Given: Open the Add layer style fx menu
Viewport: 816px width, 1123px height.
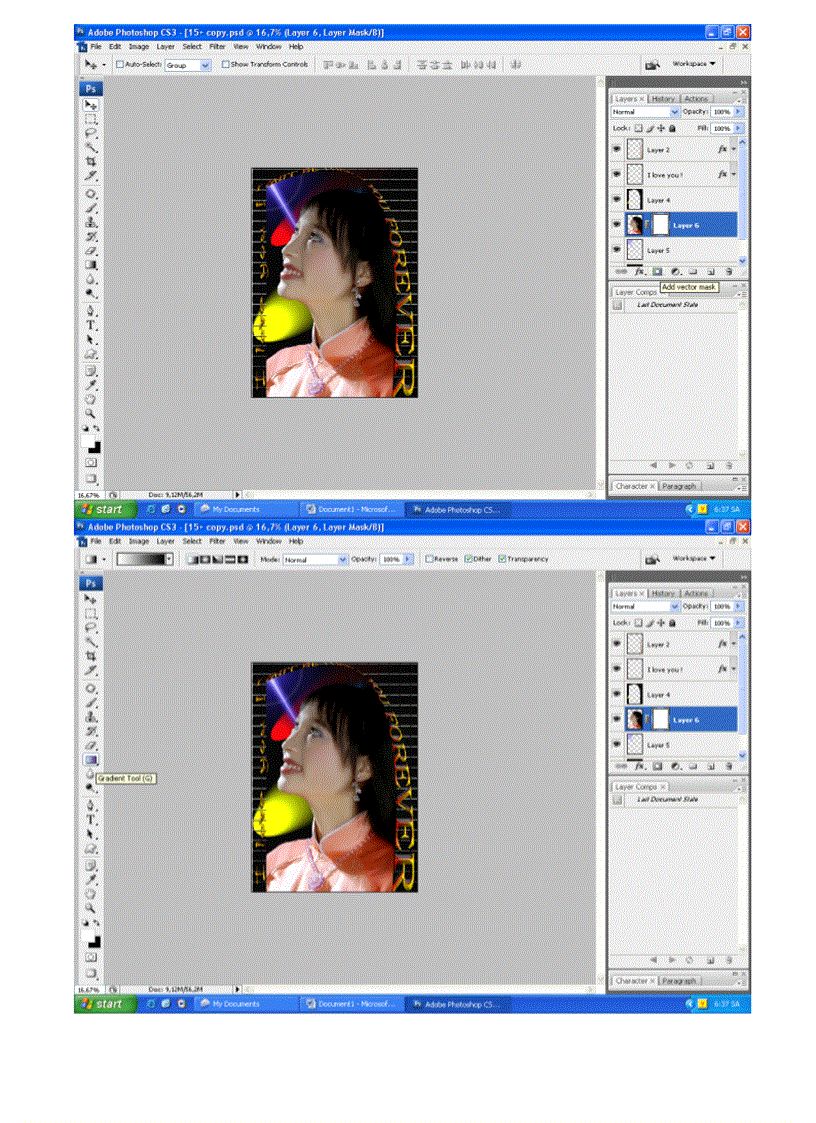Looking at the screenshot, I should [x=640, y=766].
